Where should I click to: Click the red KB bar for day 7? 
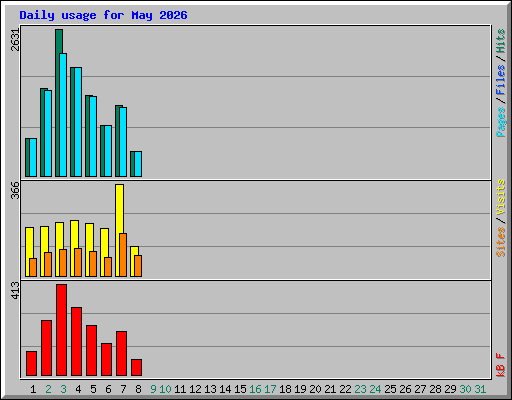tap(121, 354)
